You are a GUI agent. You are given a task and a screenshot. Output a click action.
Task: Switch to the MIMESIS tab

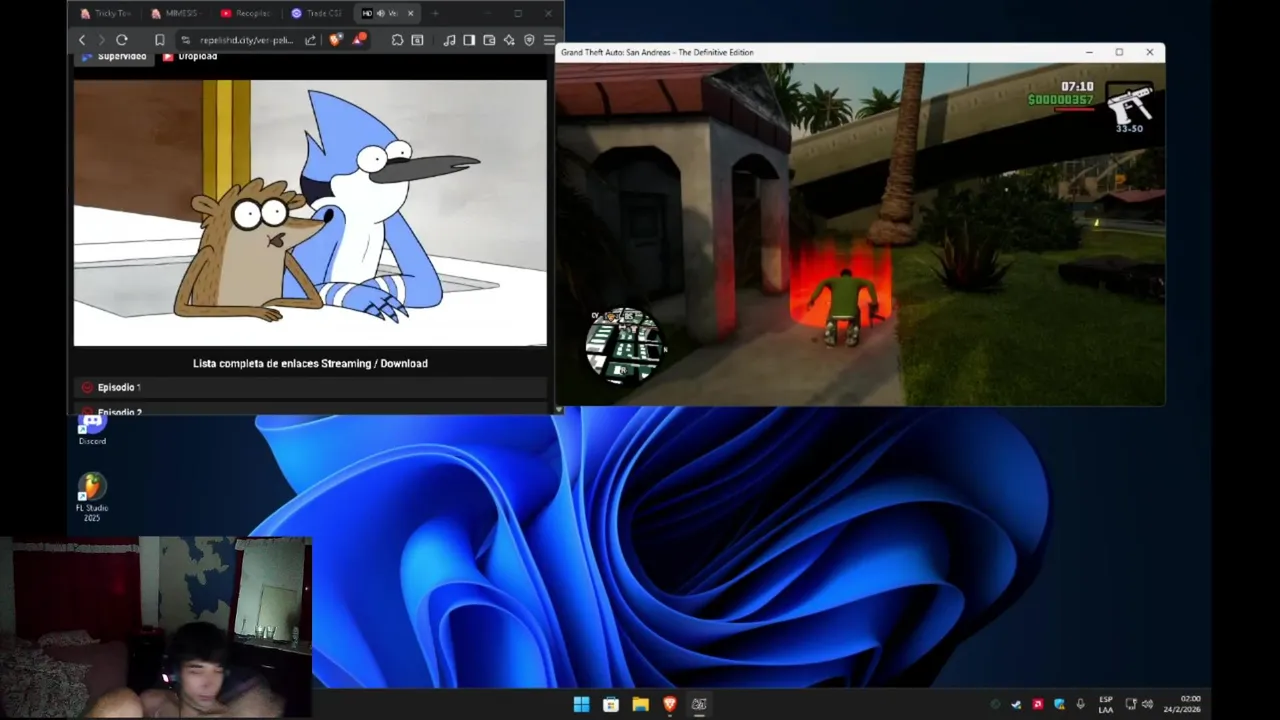click(175, 13)
